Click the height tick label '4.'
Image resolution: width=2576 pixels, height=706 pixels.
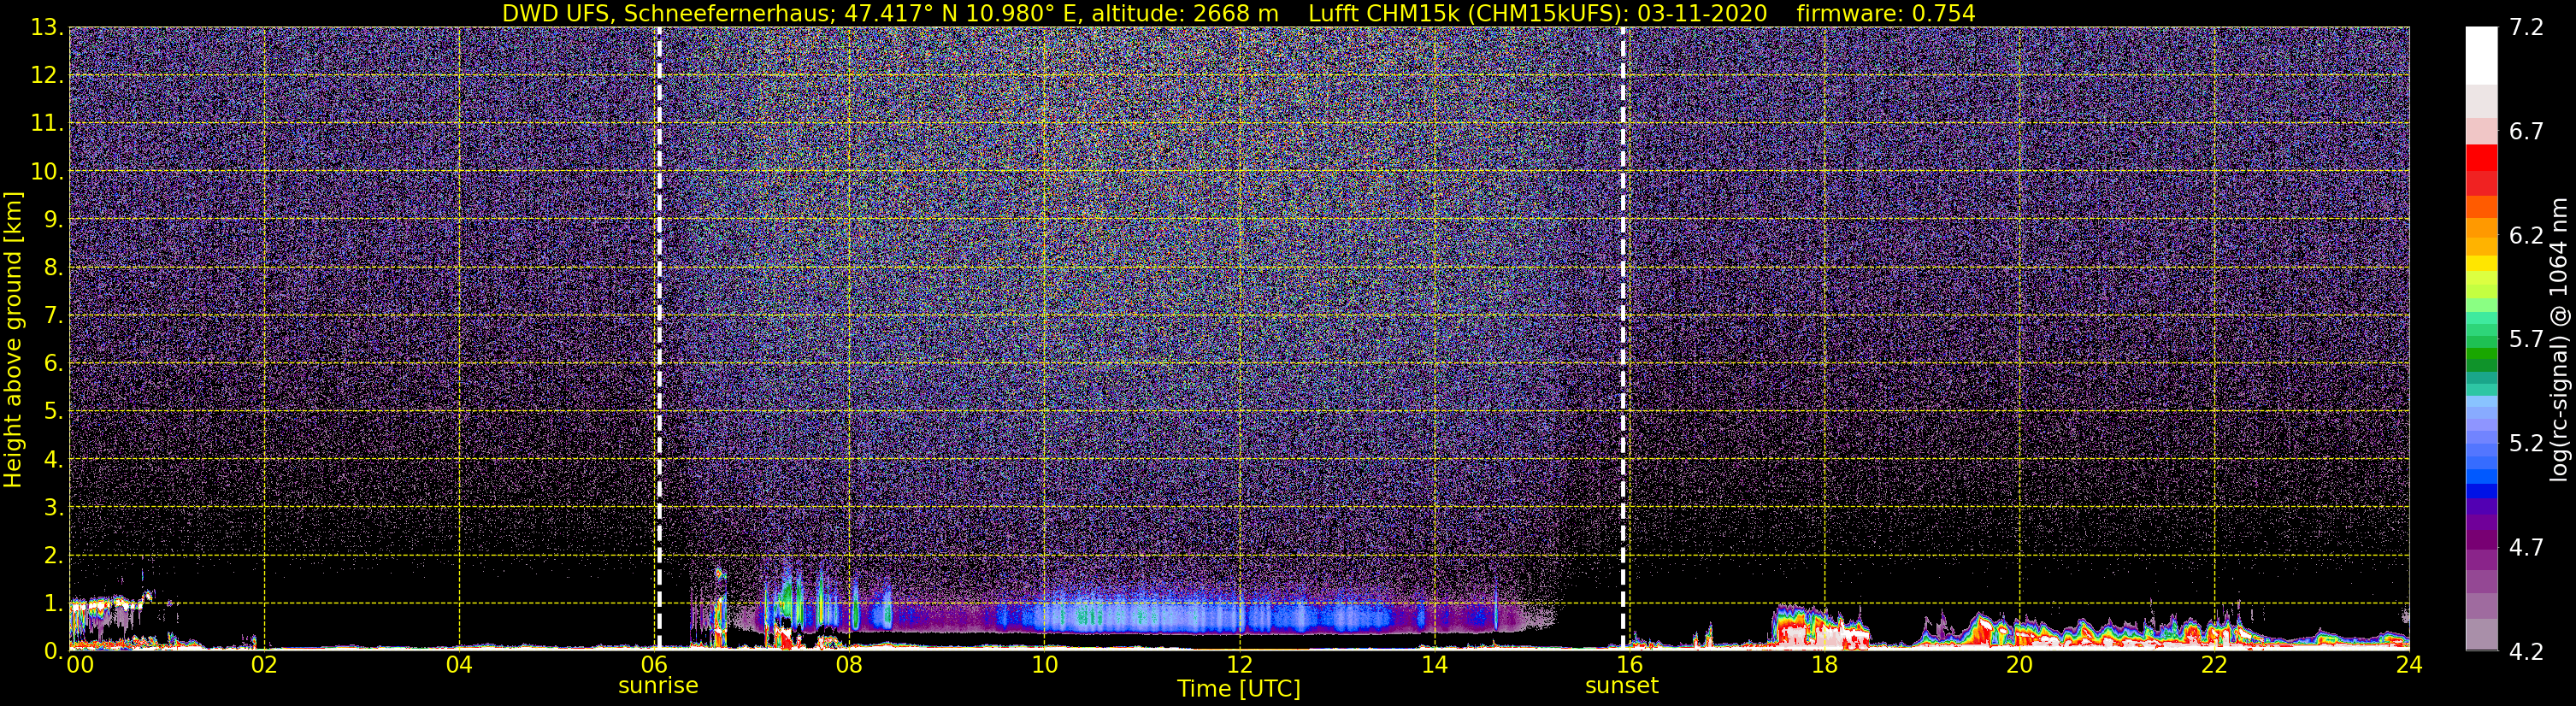pyautogui.click(x=54, y=460)
